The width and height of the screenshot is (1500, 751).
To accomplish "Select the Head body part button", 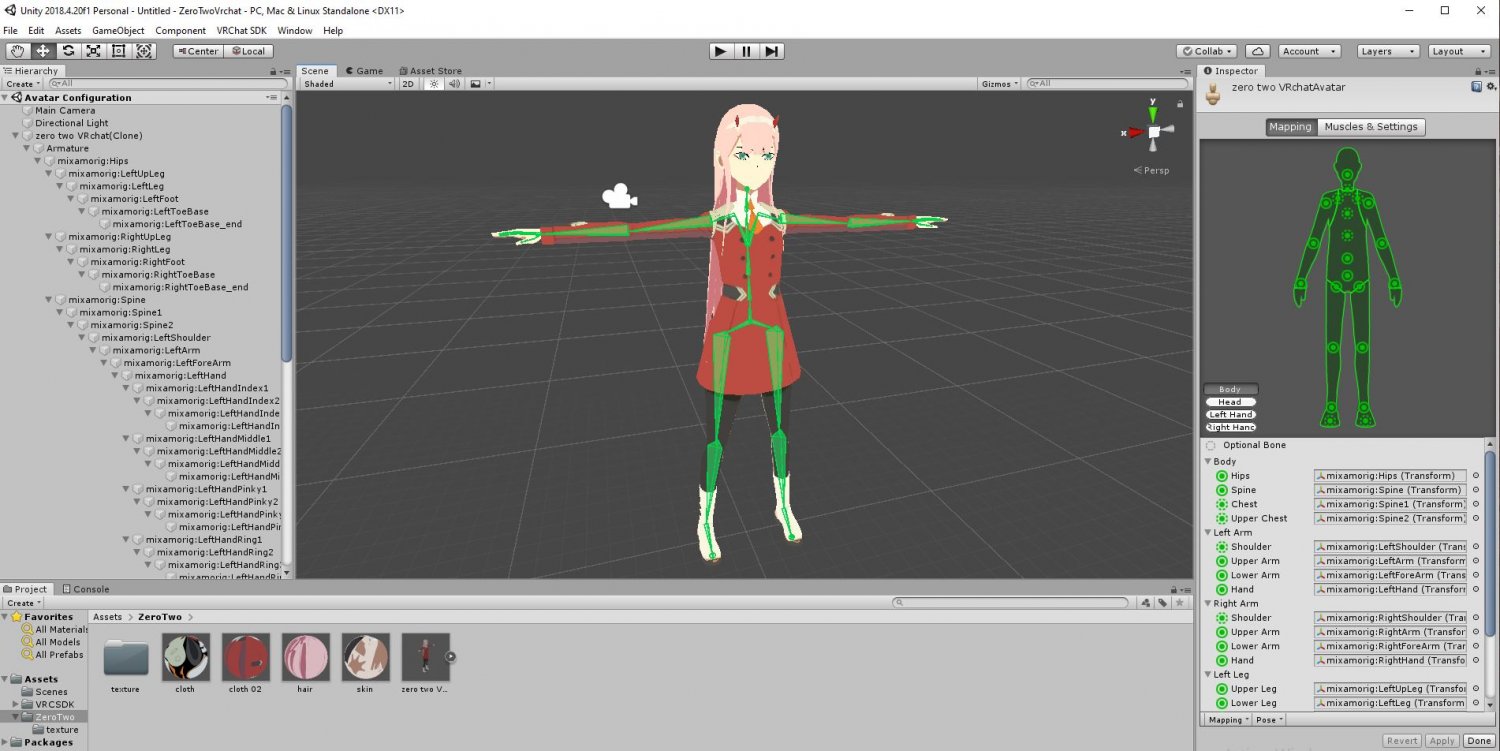I will click(x=1230, y=402).
